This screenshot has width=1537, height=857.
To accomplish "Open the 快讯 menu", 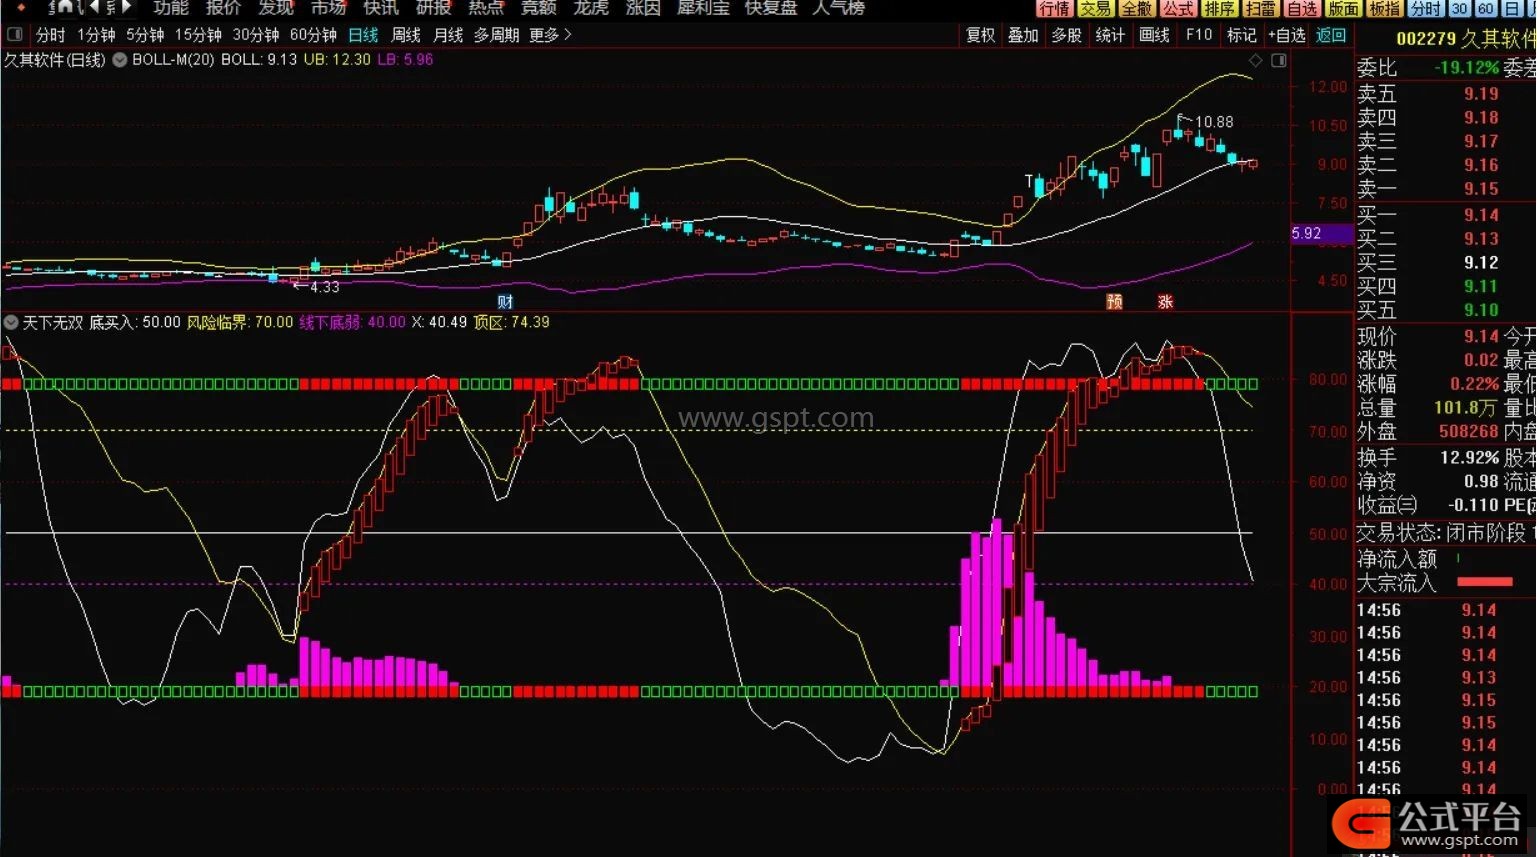I will (381, 8).
